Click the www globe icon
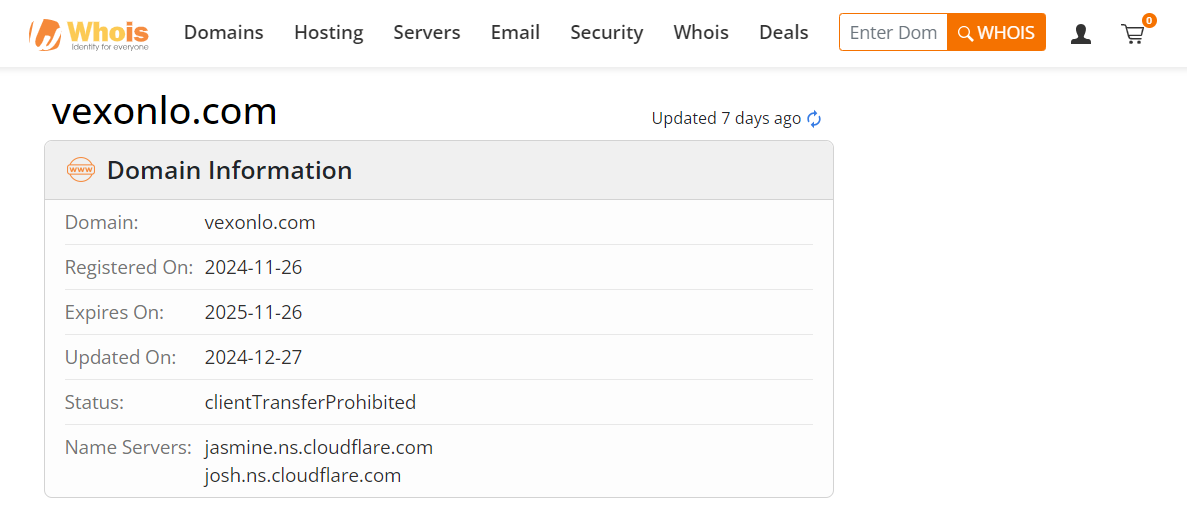Image resolution: width=1187 pixels, height=512 pixels. click(x=81, y=170)
